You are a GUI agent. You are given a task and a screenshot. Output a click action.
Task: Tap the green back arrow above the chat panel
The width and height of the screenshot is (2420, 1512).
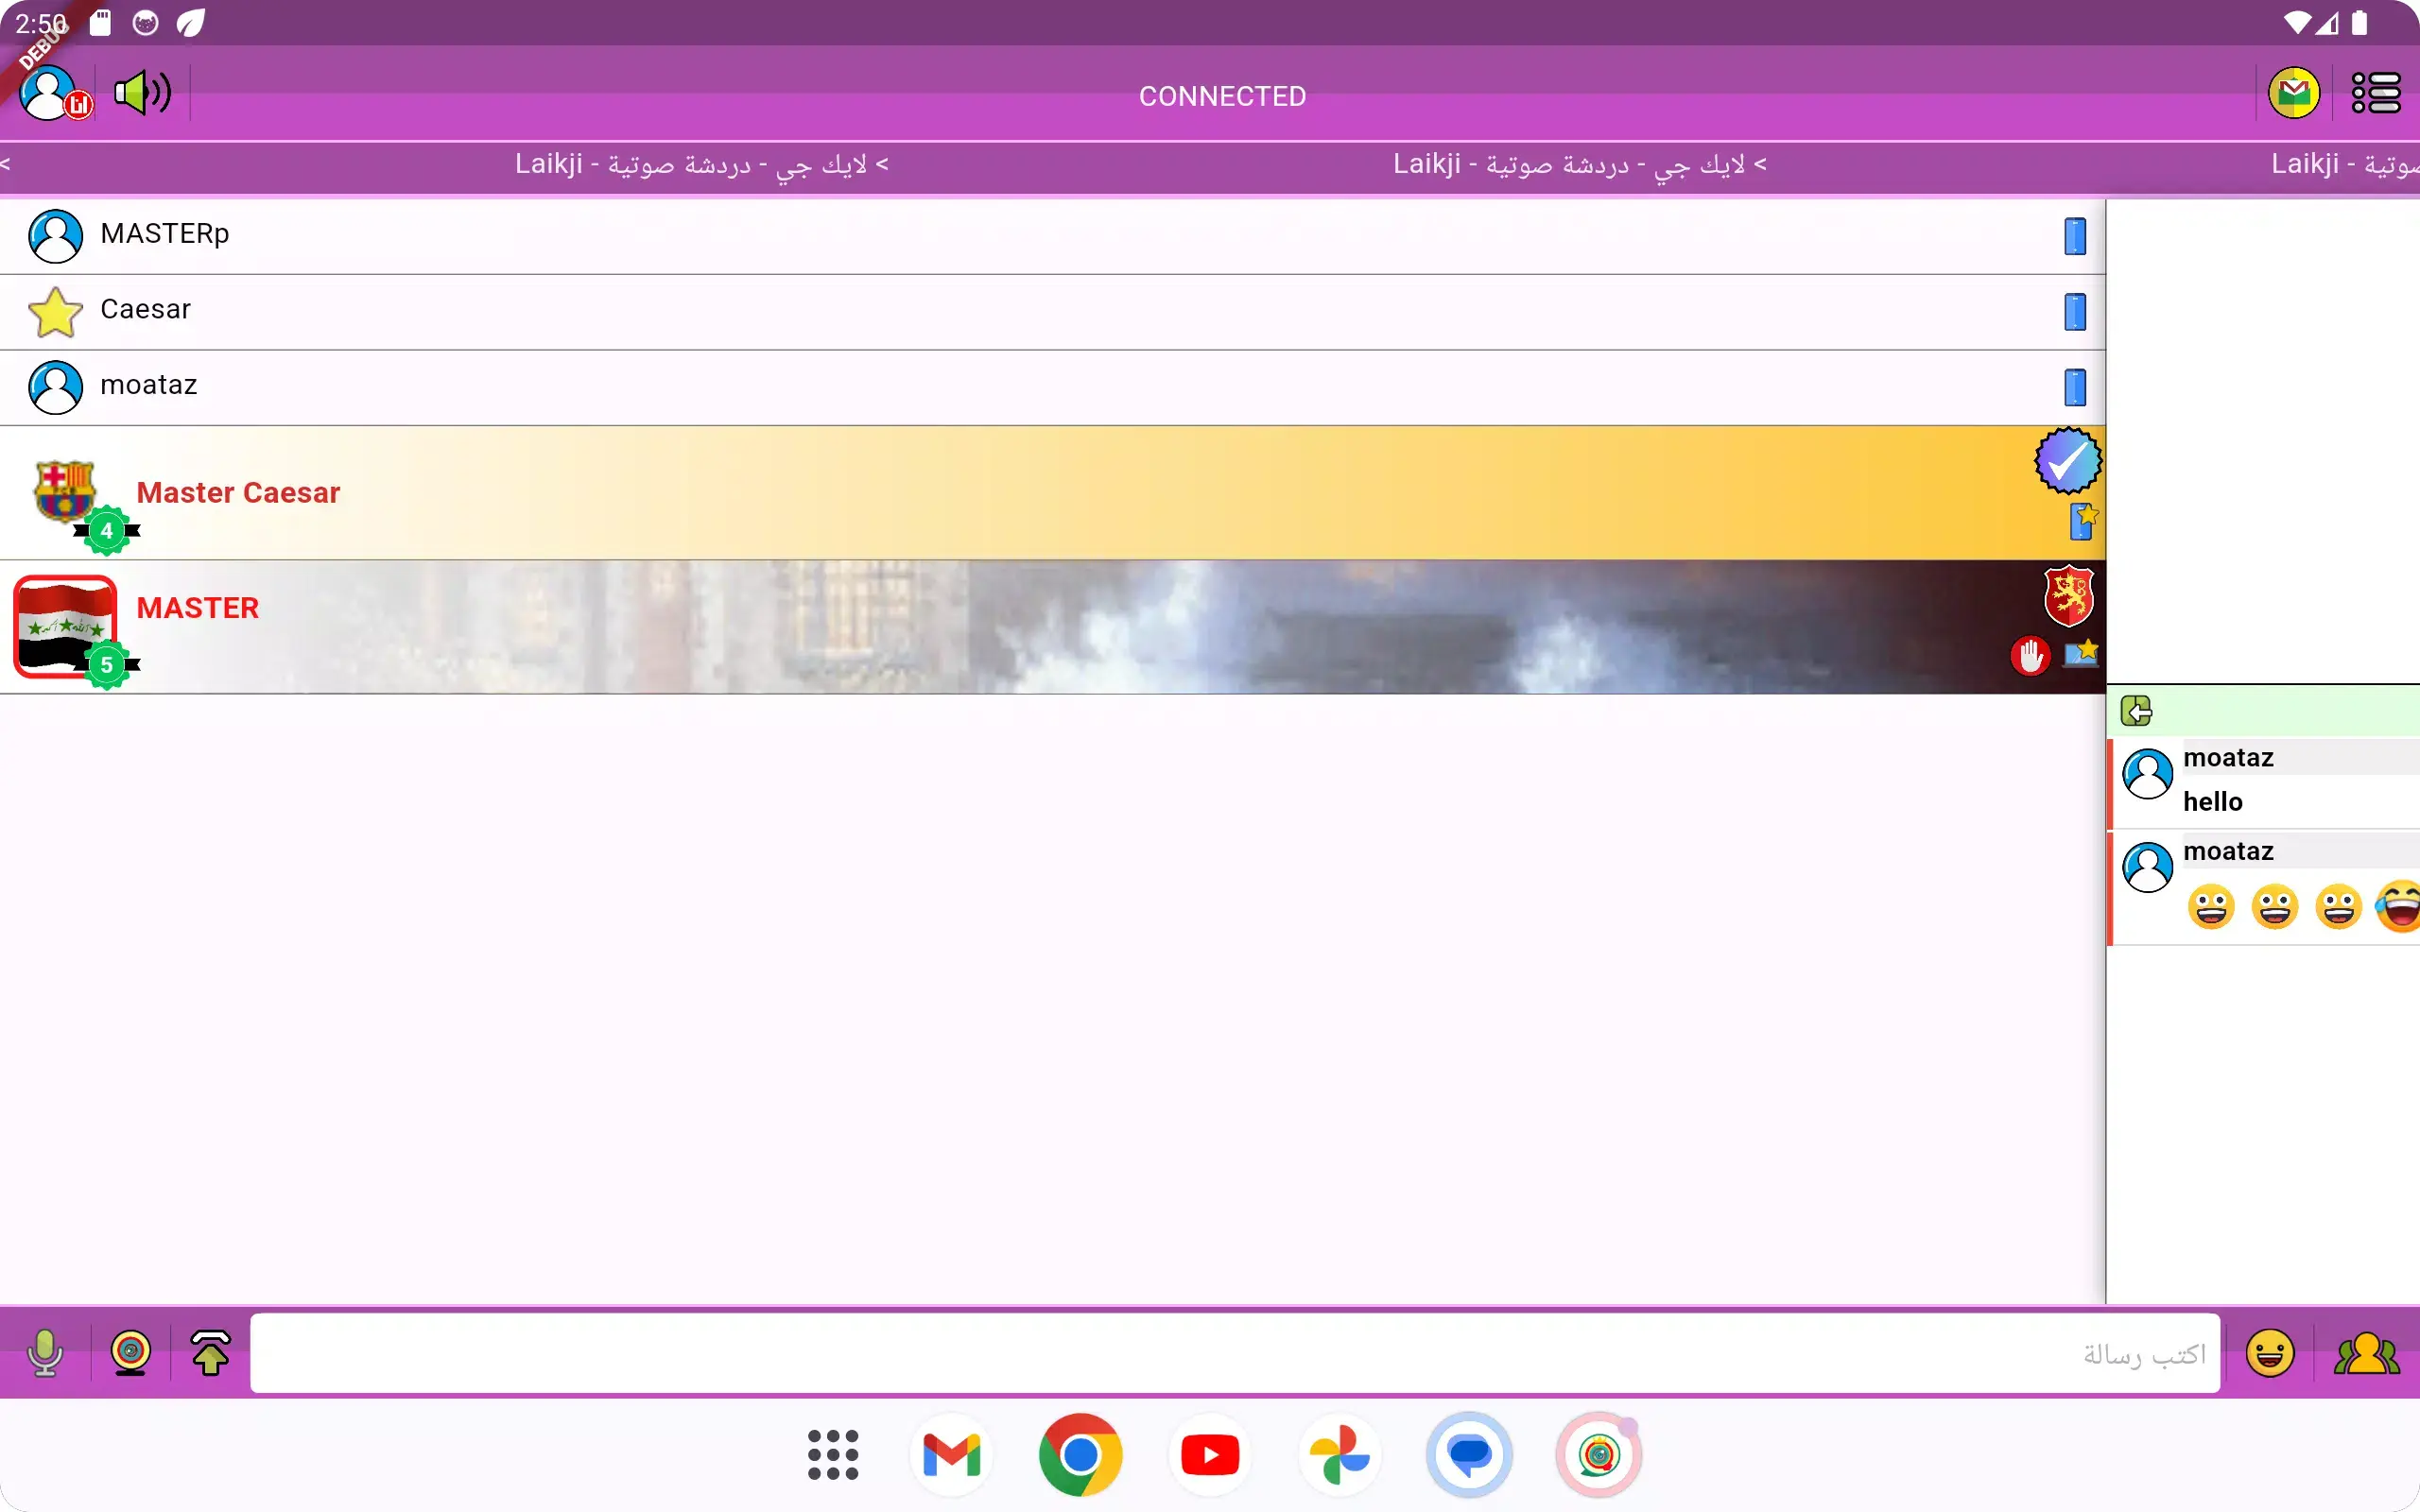coord(2138,710)
